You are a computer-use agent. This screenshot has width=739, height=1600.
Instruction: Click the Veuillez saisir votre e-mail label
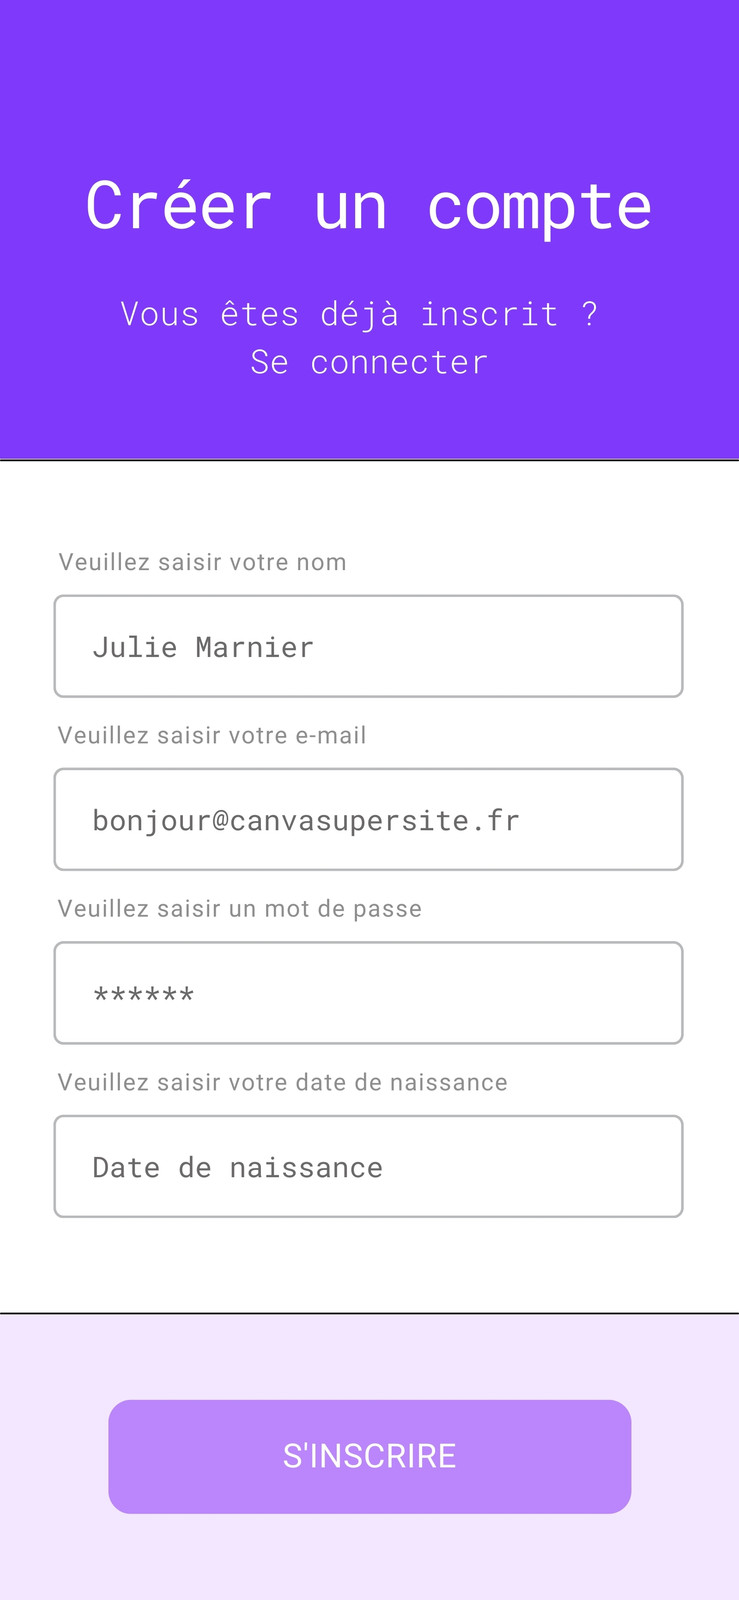coord(212,735)
